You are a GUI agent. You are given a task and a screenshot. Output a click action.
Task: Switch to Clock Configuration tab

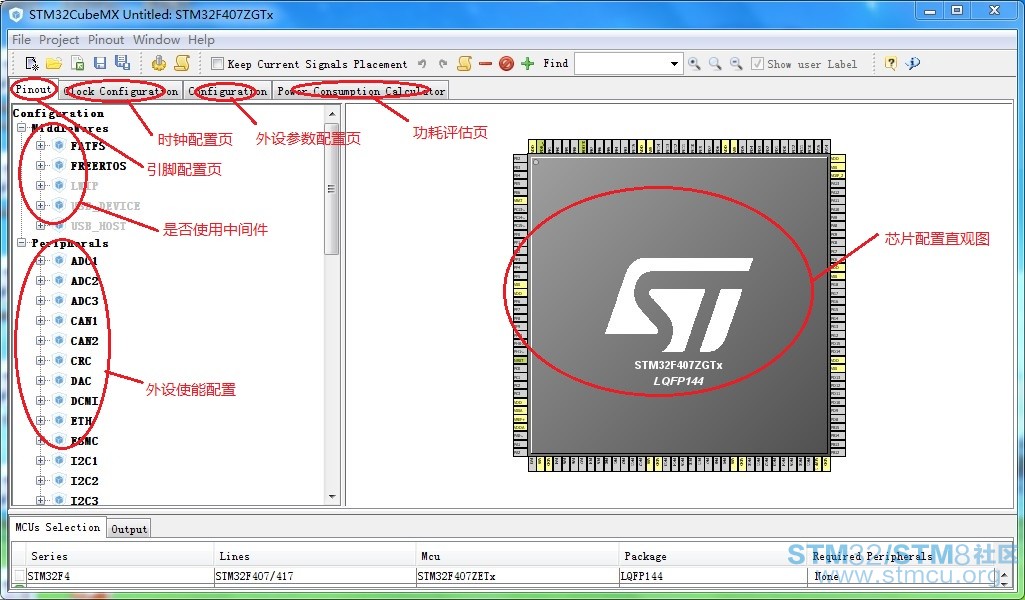(120, 91)
